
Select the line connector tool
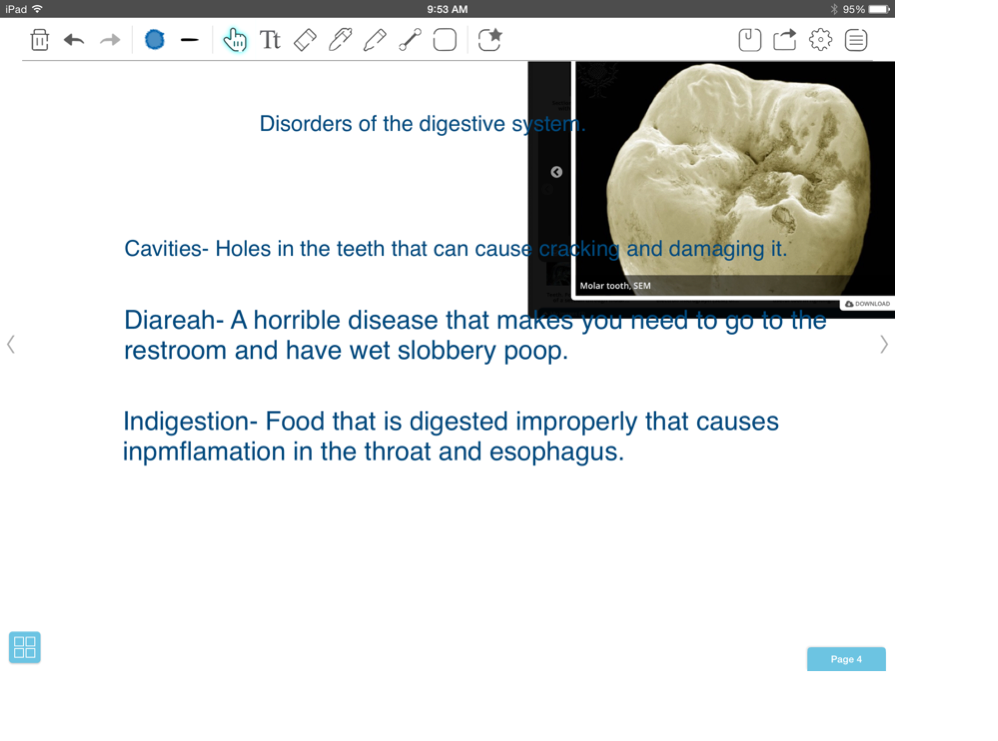tap(410, 40)
